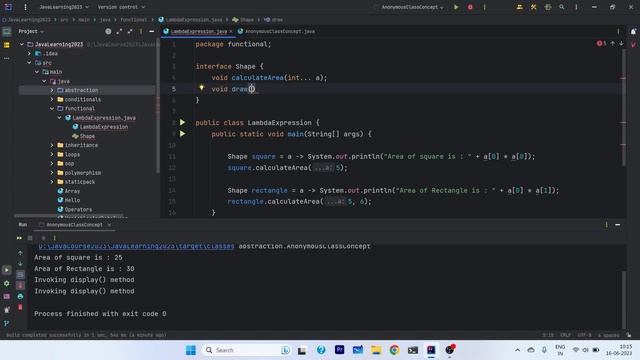
Task: Run the AnonymousClassConcept configuration
Action: [456, 7]
